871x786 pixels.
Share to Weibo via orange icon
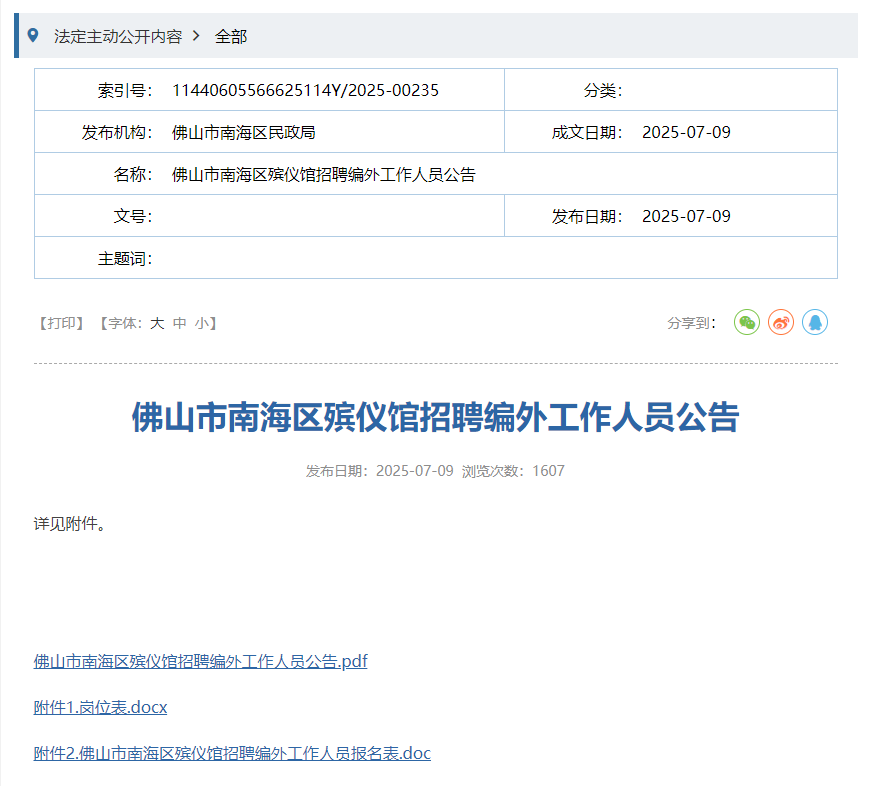[781, 322]
